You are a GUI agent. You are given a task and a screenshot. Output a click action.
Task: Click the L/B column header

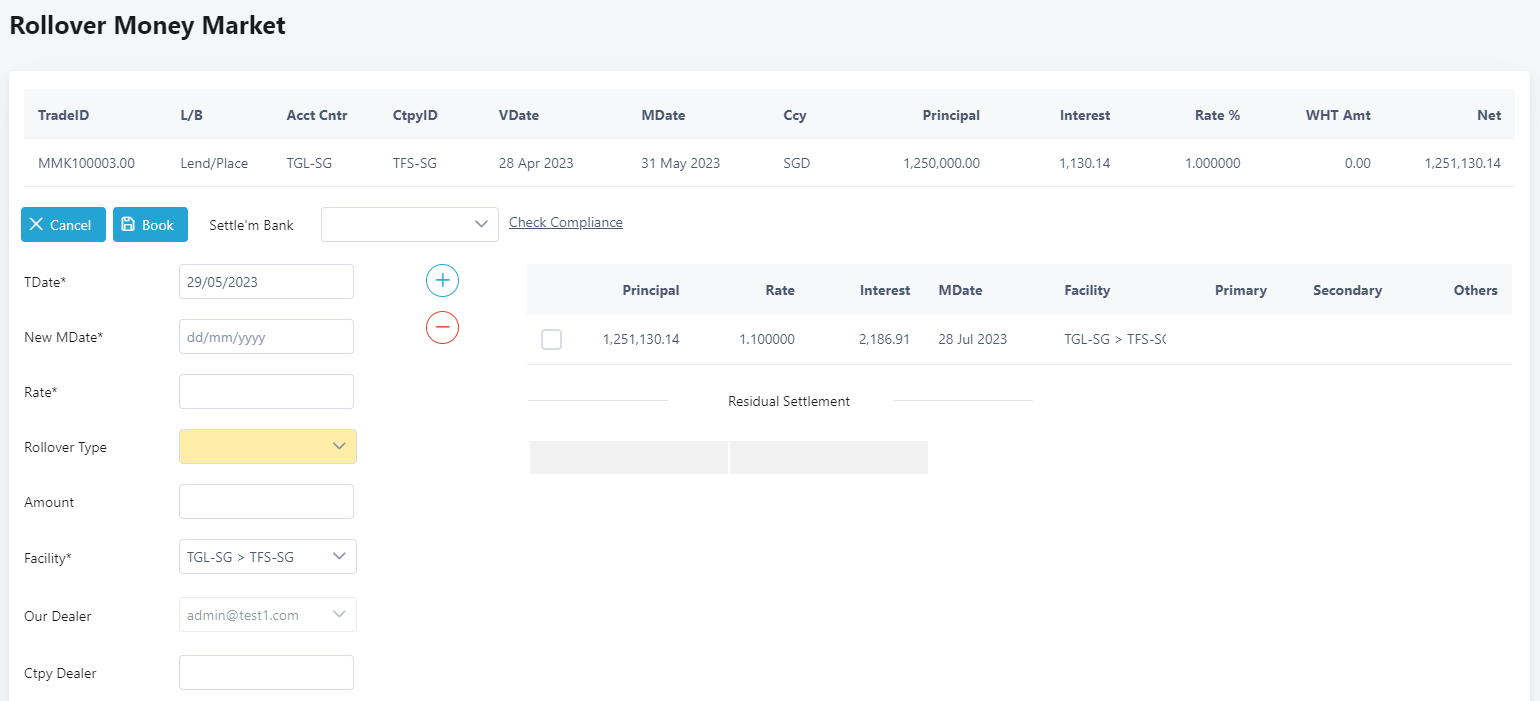[x=192, y=115]
